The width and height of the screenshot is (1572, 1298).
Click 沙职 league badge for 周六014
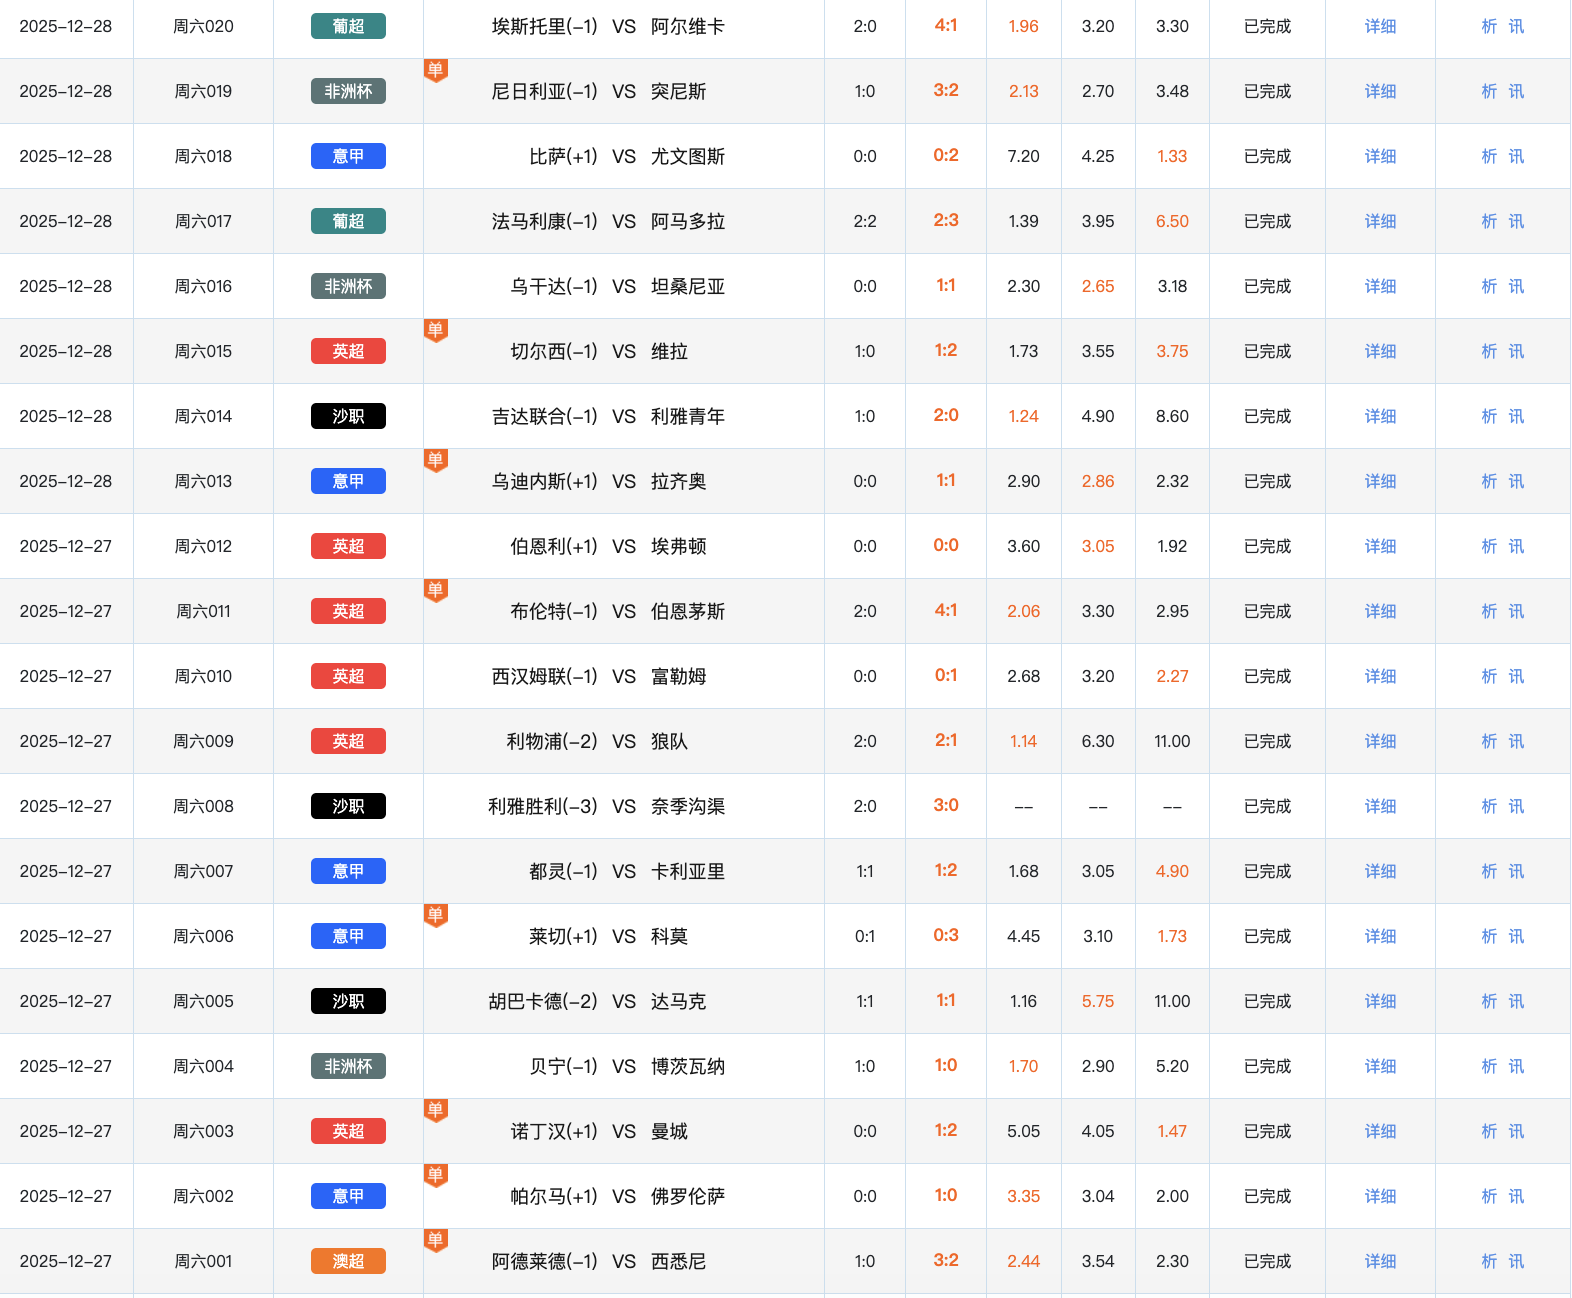click(348, 416)
